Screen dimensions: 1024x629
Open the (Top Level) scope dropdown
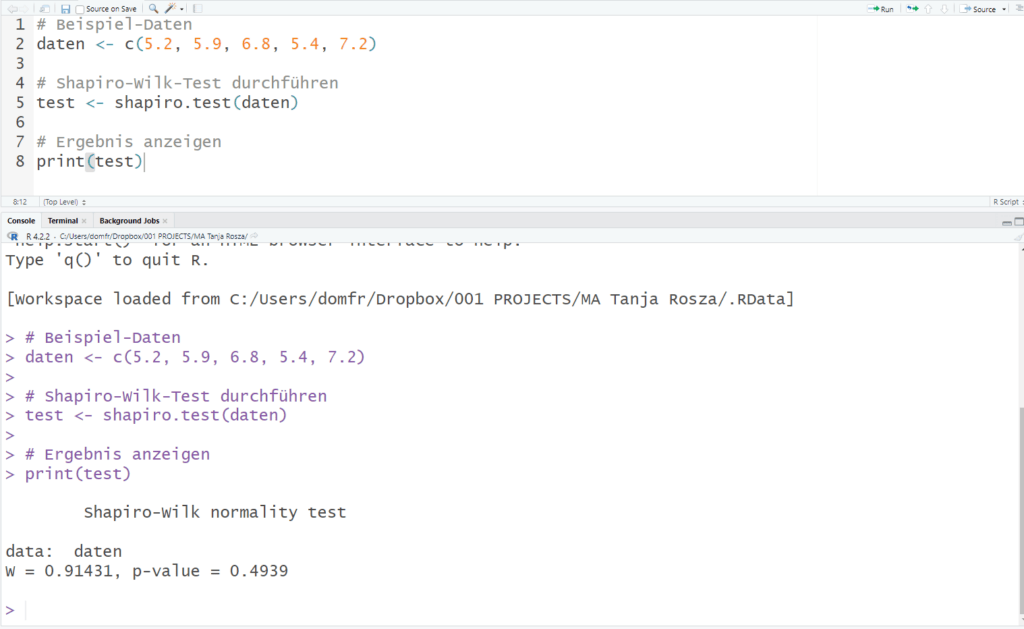(x=64, y=202)
